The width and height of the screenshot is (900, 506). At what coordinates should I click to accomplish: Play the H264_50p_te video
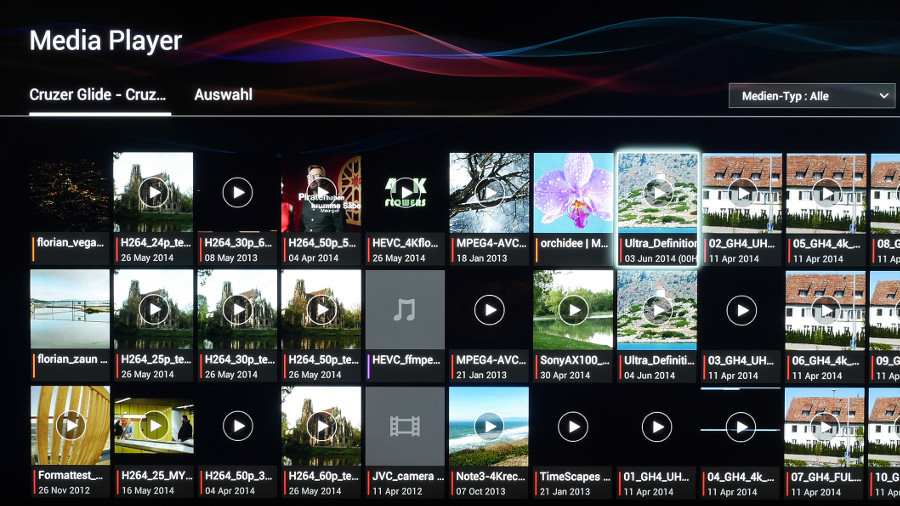(321, 309)
